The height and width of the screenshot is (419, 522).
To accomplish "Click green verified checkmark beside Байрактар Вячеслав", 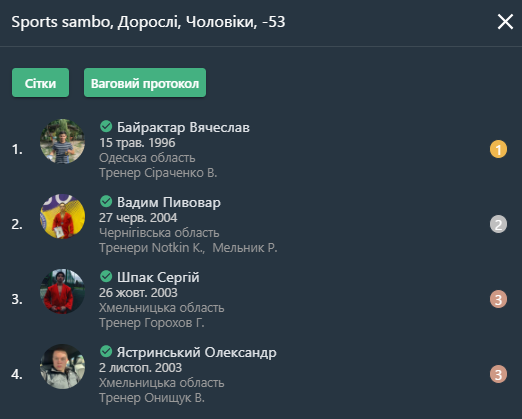I will tap(106, 126).
